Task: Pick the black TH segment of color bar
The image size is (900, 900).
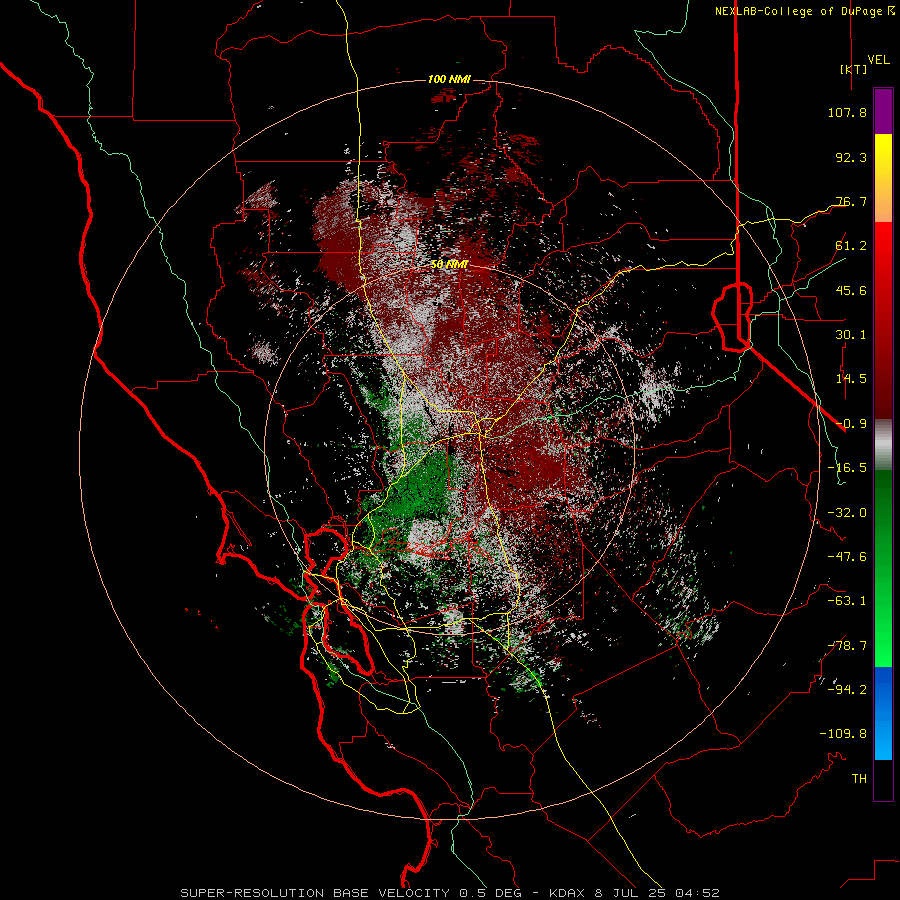Action: click(x=883, y=780)
